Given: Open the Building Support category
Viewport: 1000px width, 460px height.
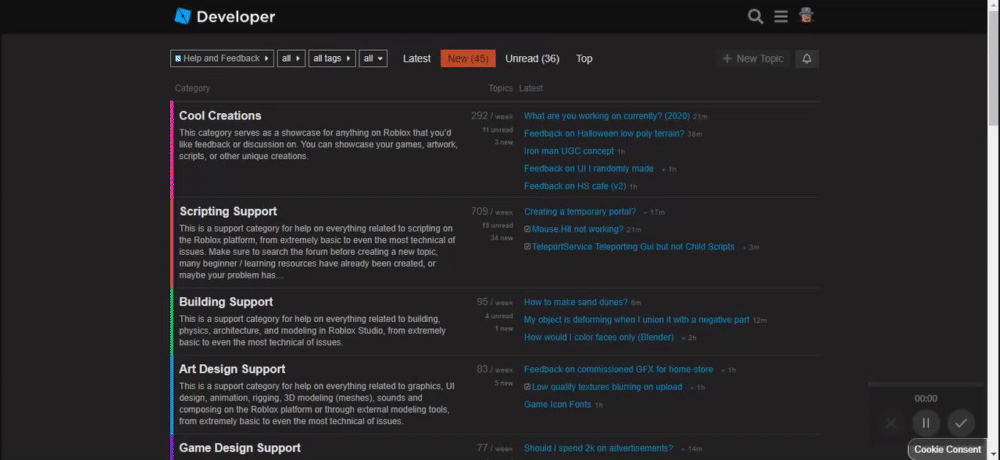Looking at the screenshot, I should (x=226, y=302).
